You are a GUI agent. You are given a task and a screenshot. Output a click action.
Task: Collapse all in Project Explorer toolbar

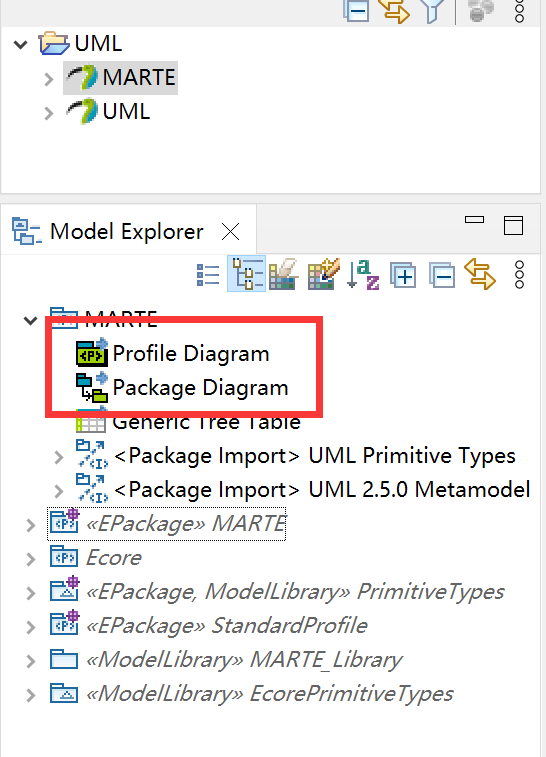click(356, 10)
